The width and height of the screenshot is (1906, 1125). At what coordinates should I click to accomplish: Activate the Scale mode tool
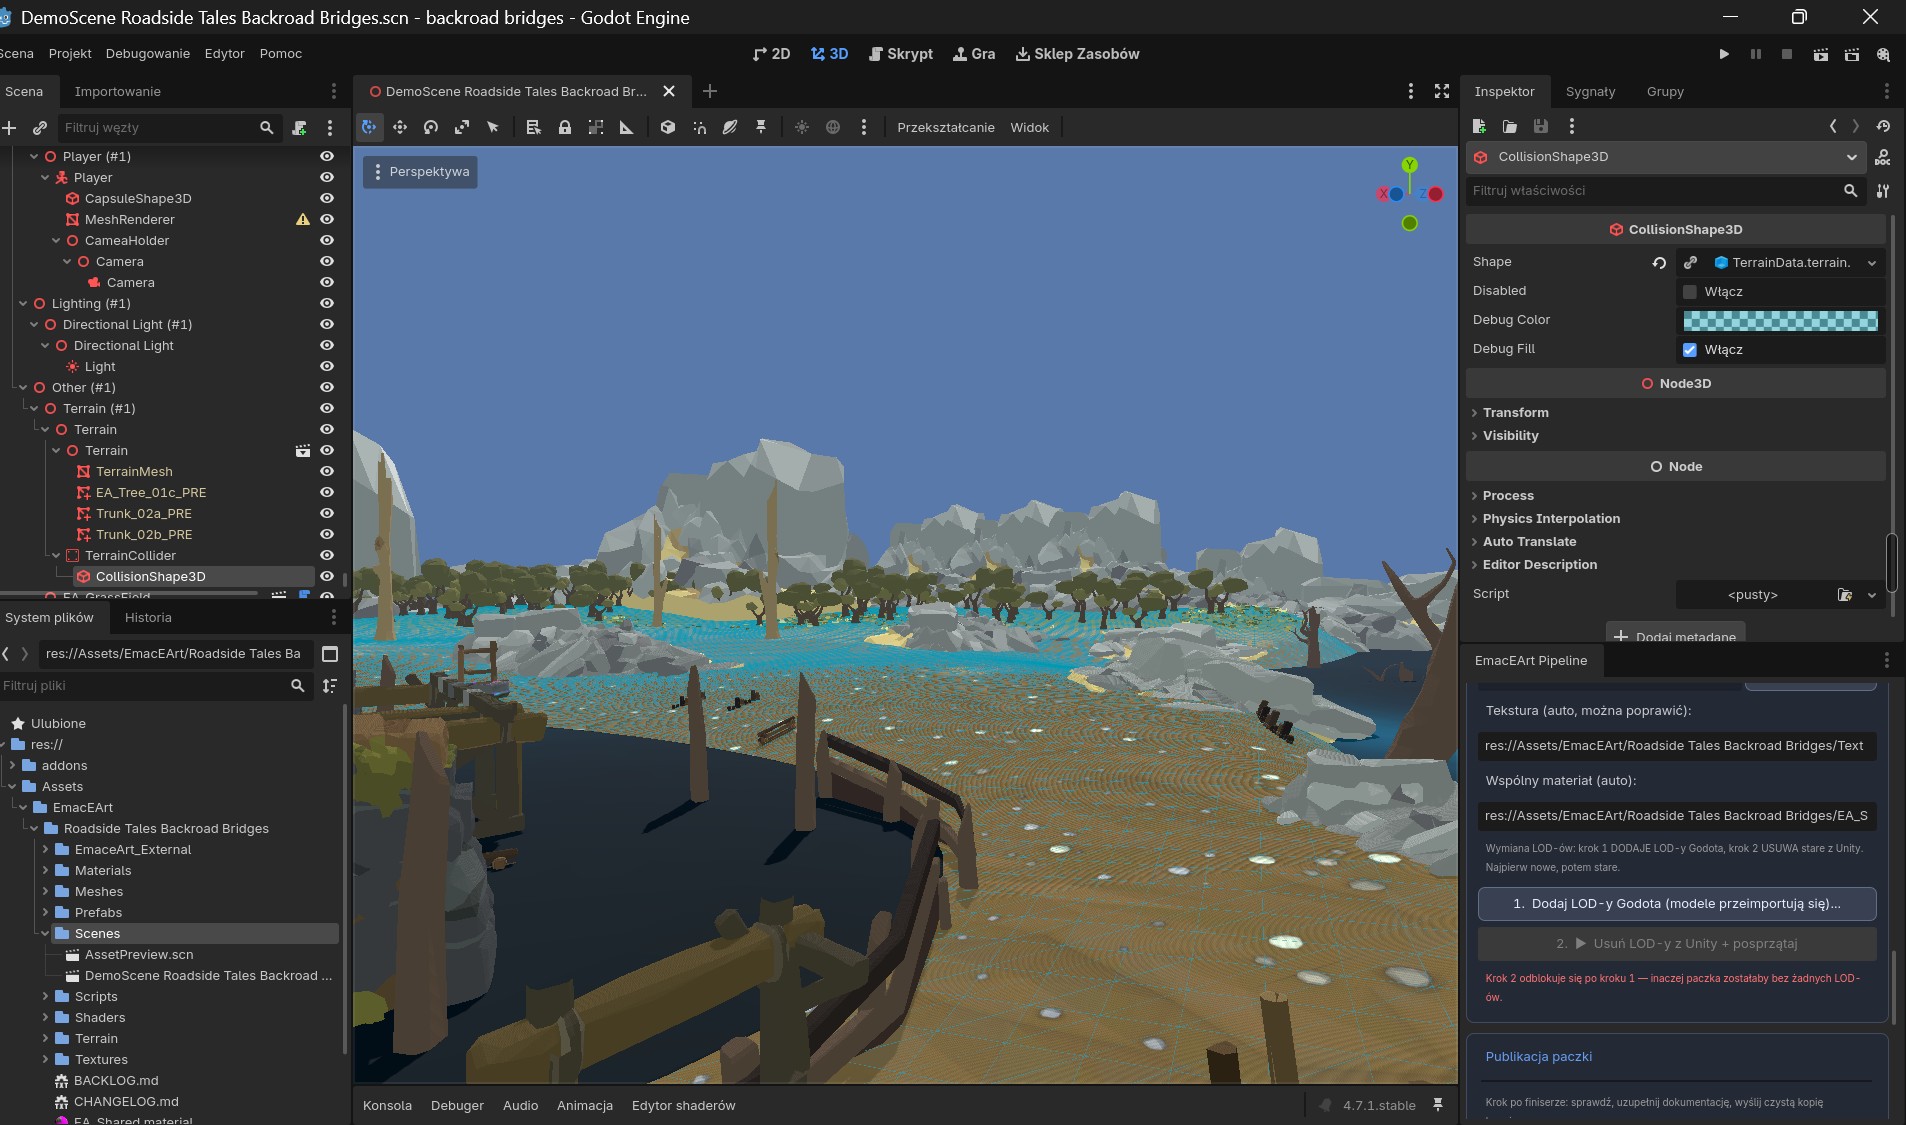pyautogui.click(x=462, y=127)
